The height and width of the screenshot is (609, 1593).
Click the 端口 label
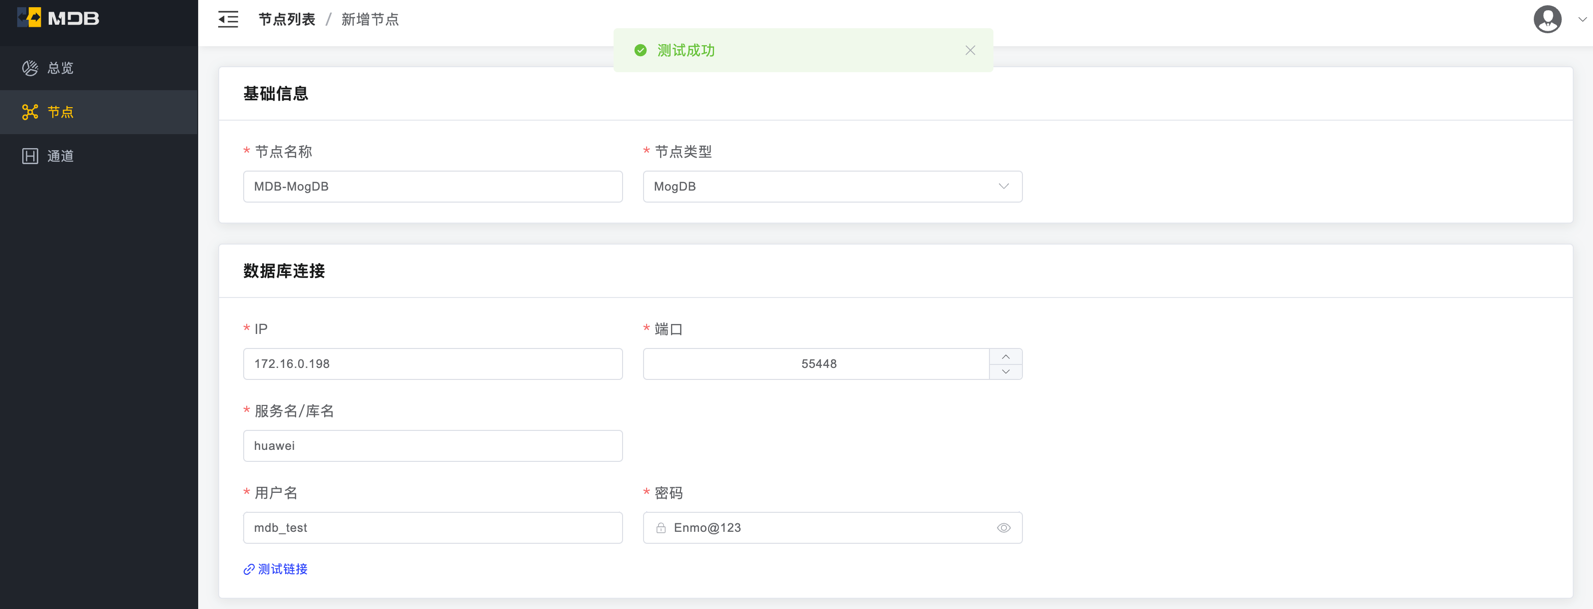(x=669, y=329)
